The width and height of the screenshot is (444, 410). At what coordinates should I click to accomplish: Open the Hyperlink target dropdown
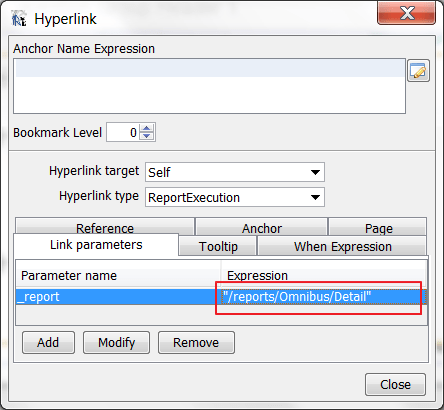[x=235, y=172]
